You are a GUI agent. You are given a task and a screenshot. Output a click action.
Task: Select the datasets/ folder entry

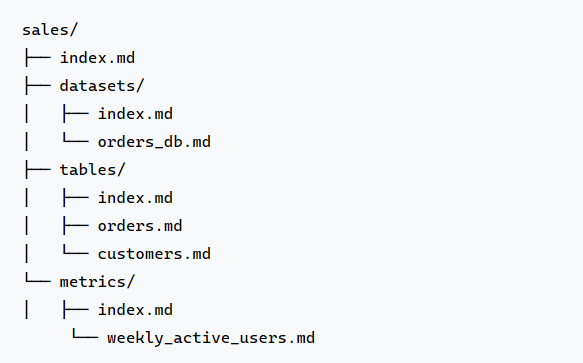tap(102, 86)
